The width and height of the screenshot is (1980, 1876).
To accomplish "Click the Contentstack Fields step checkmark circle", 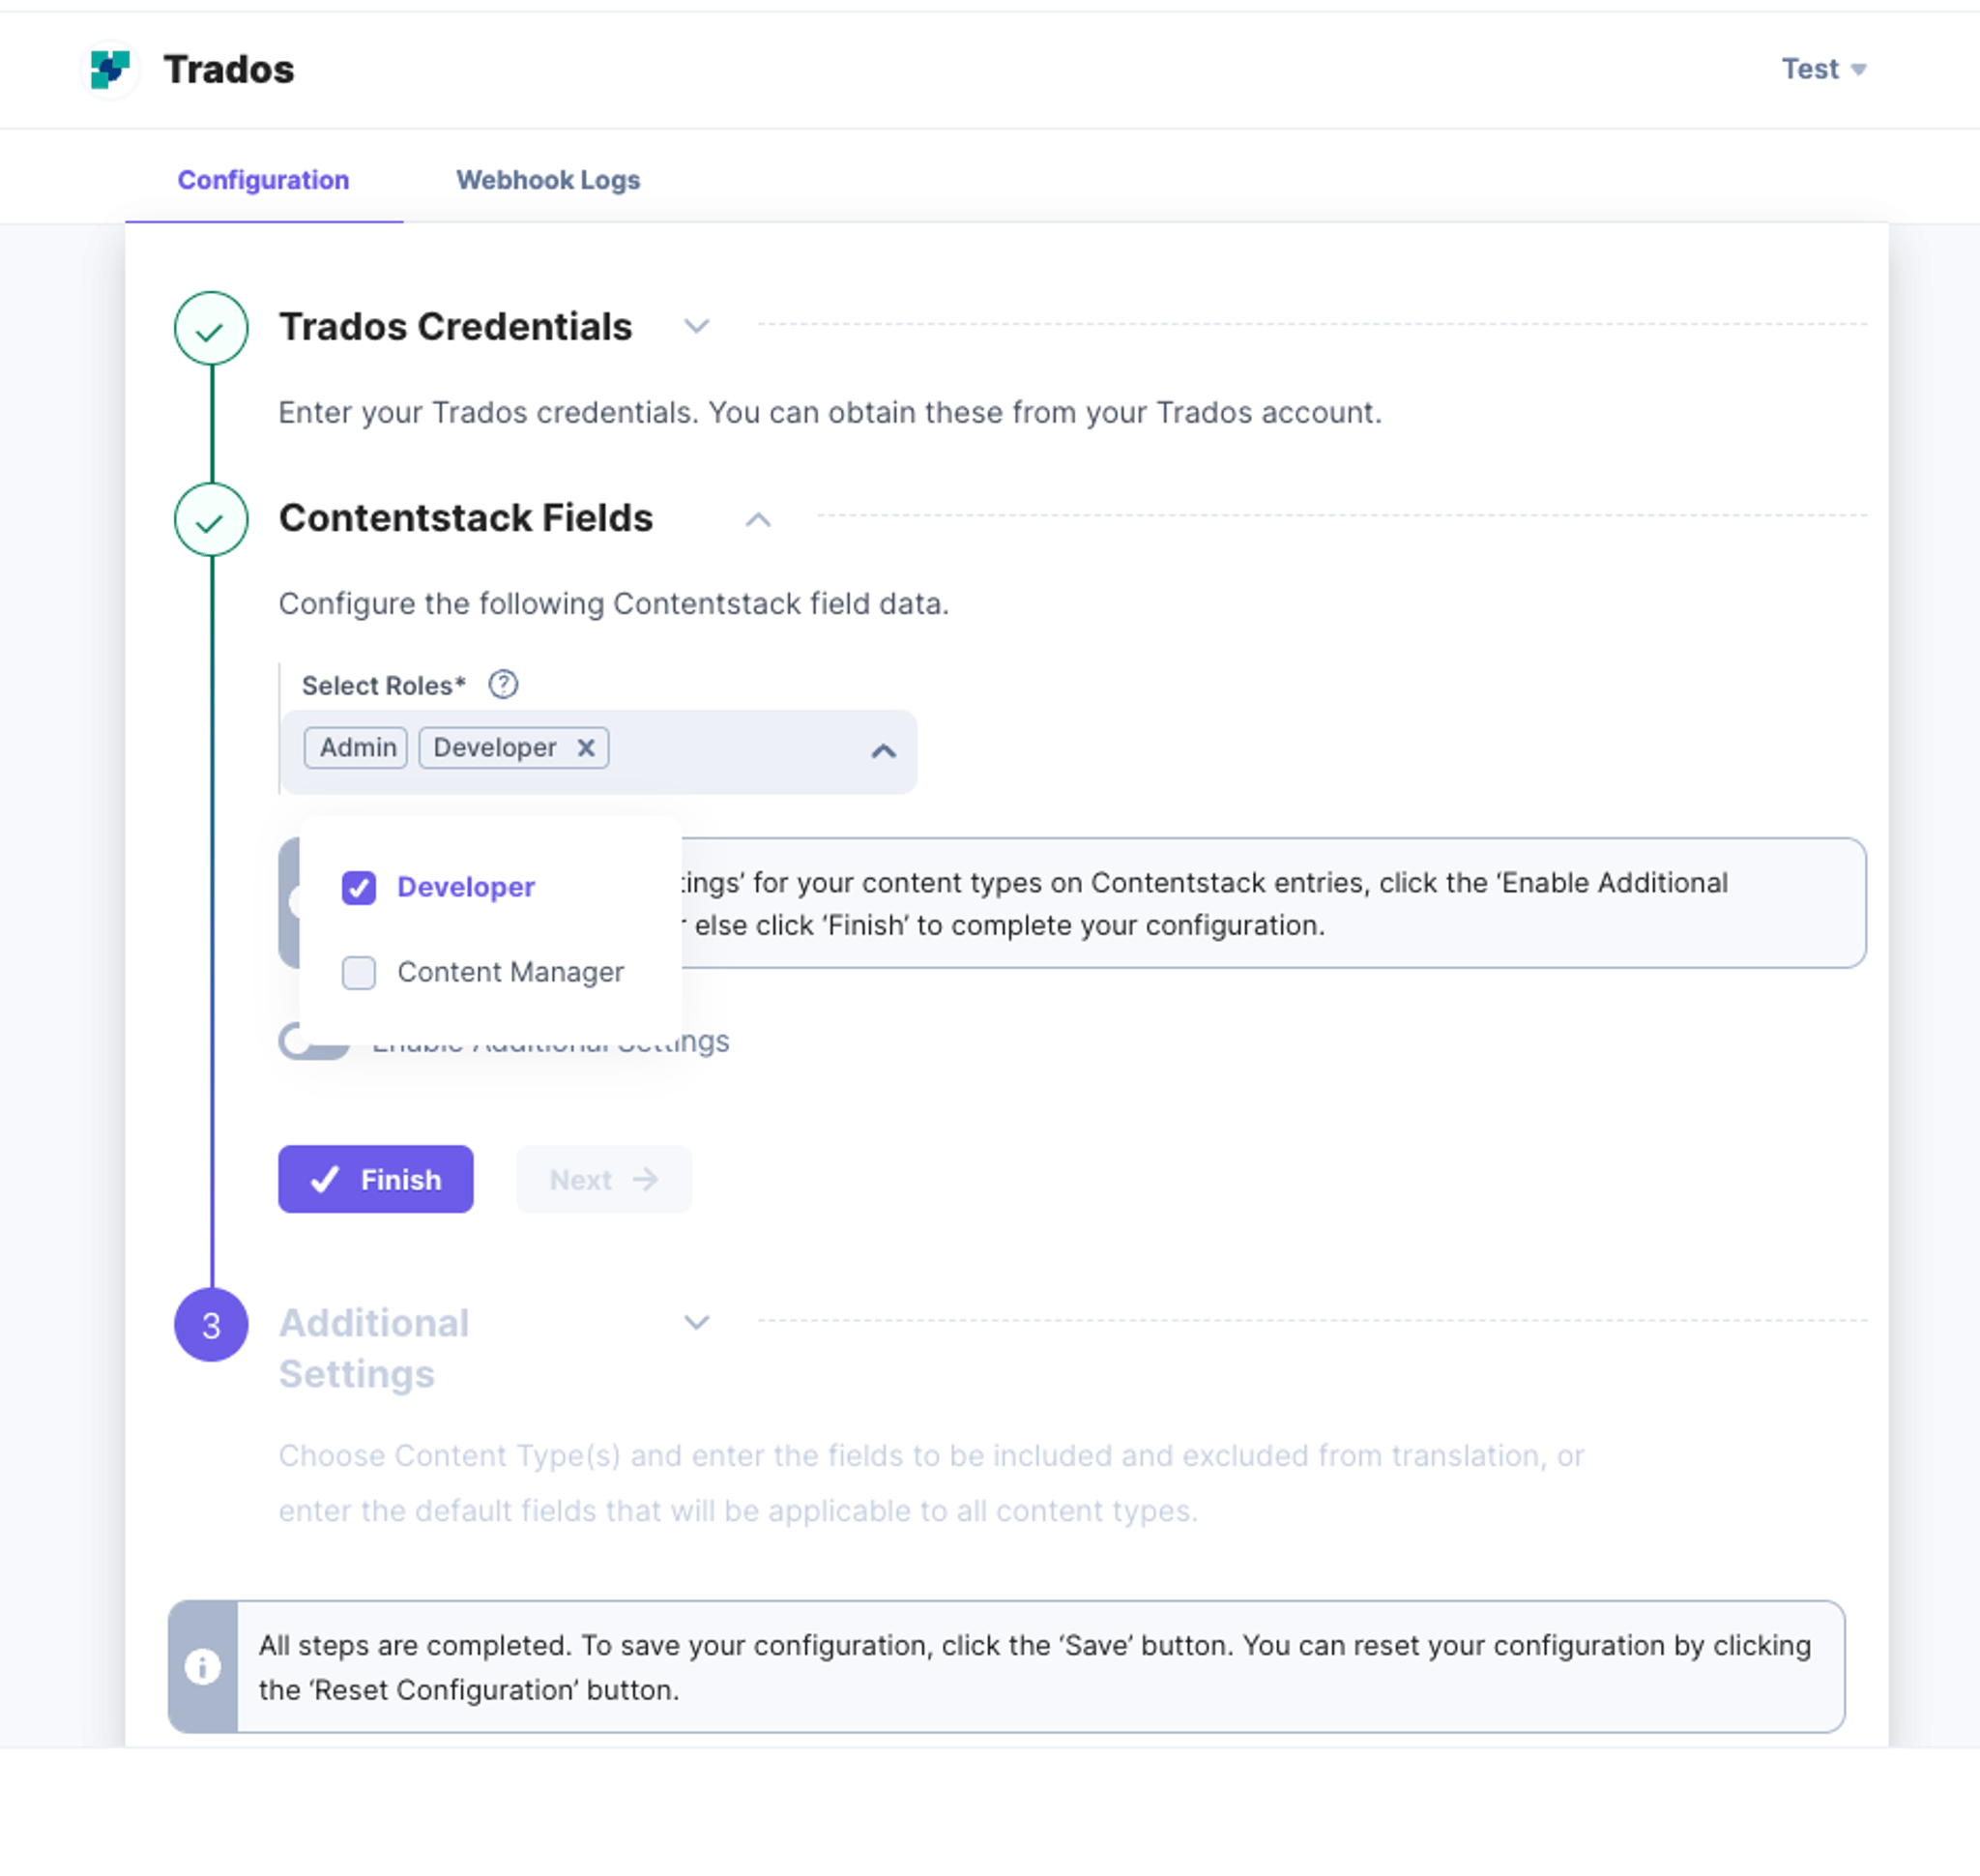I will [211, 520].
